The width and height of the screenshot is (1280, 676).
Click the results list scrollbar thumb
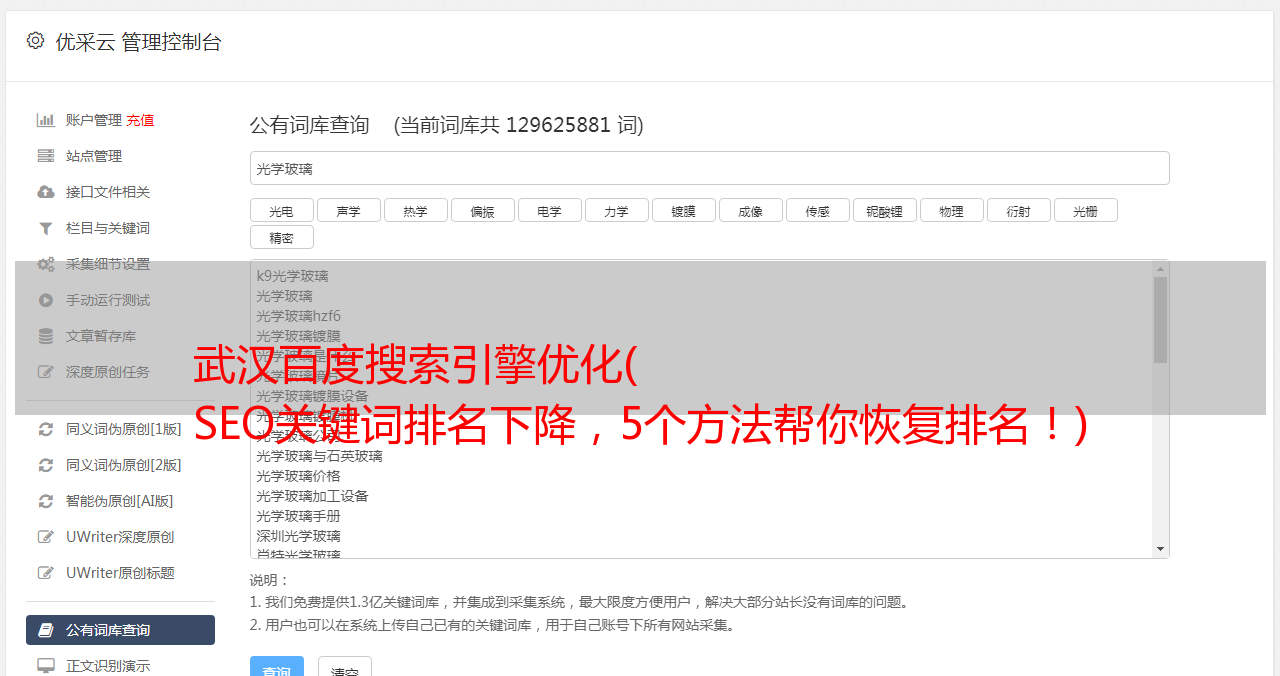coord(1160,320)
